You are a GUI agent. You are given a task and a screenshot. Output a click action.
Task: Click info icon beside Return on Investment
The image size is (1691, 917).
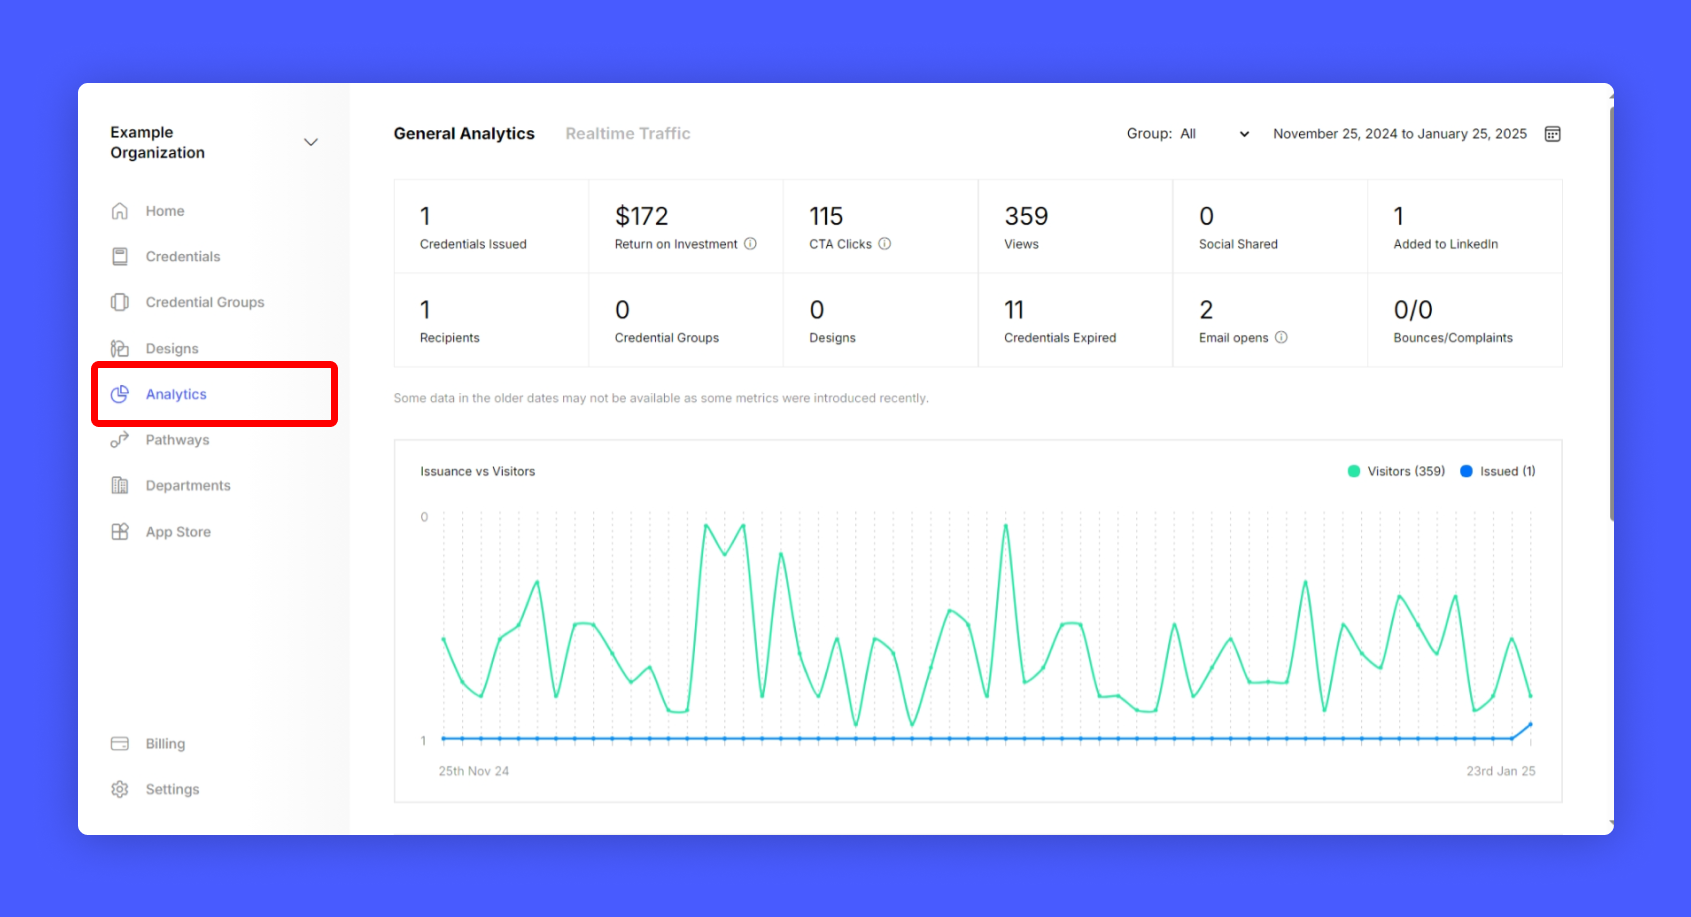tap(750, 244)
